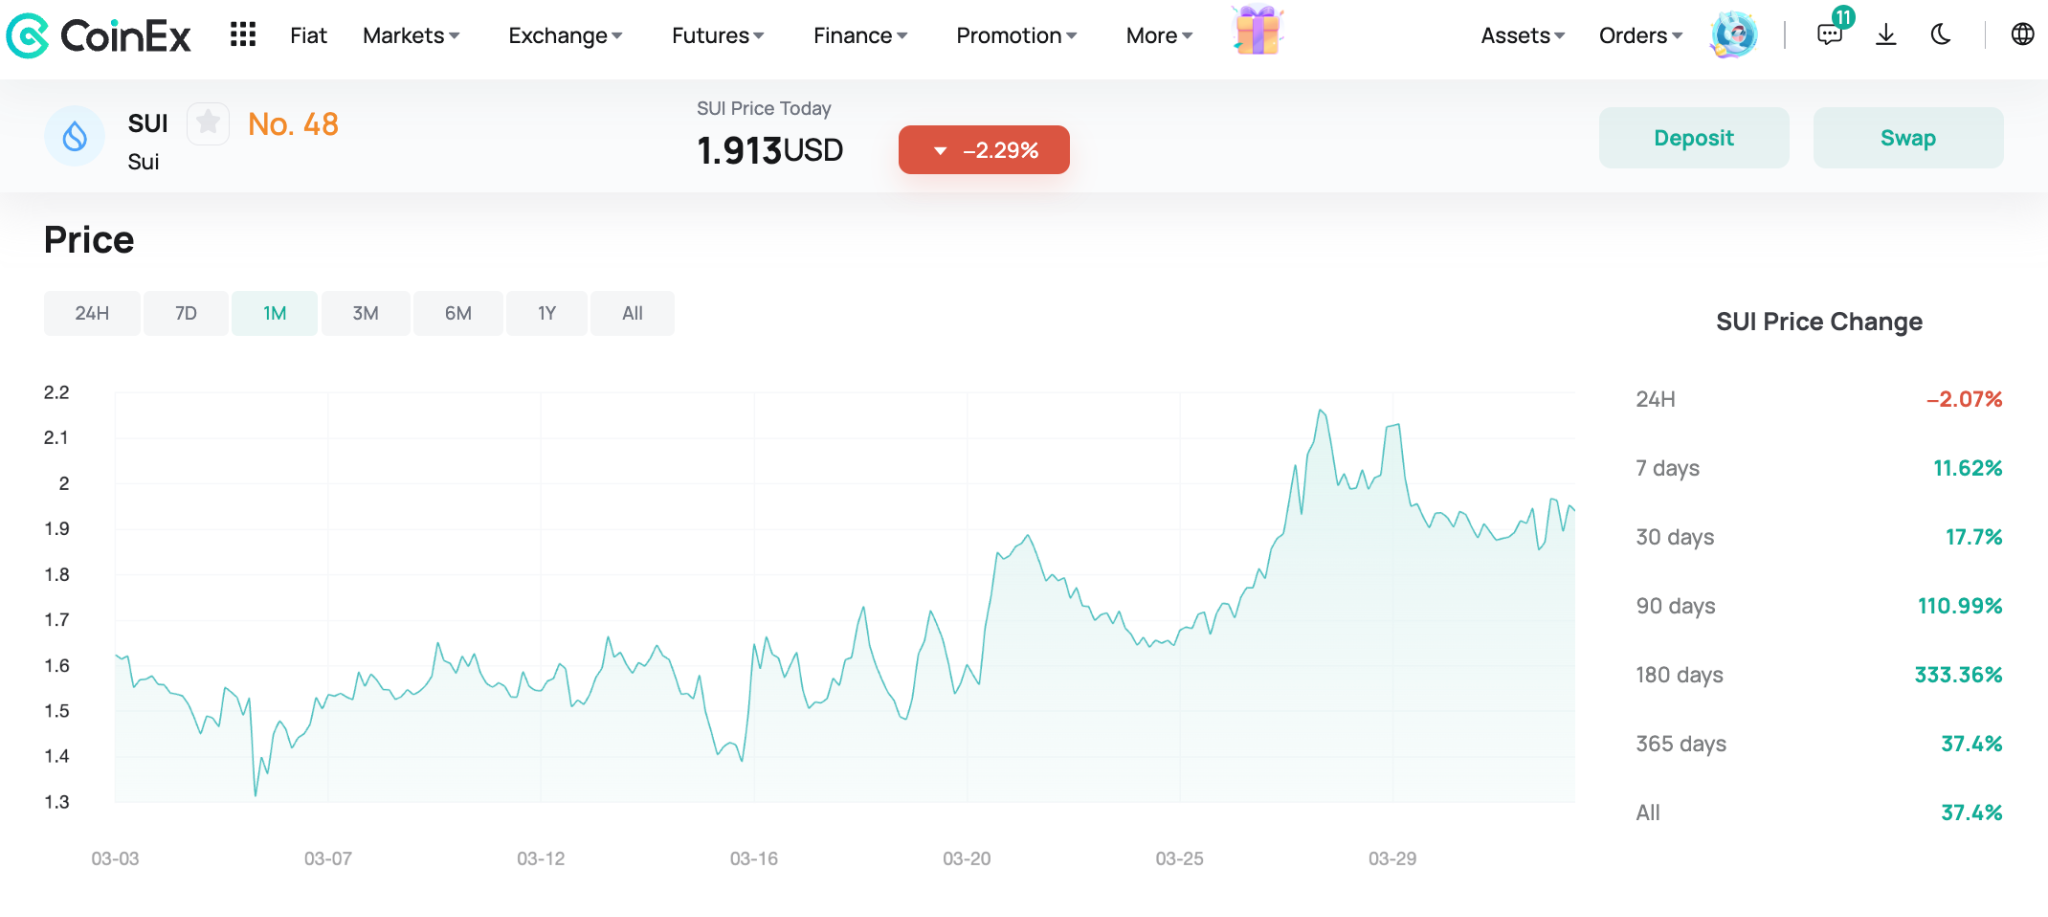The width and height of the screenshot is (2048, 917).
Task: Toggle the SUI favorite star
Action: click(208, 123)
